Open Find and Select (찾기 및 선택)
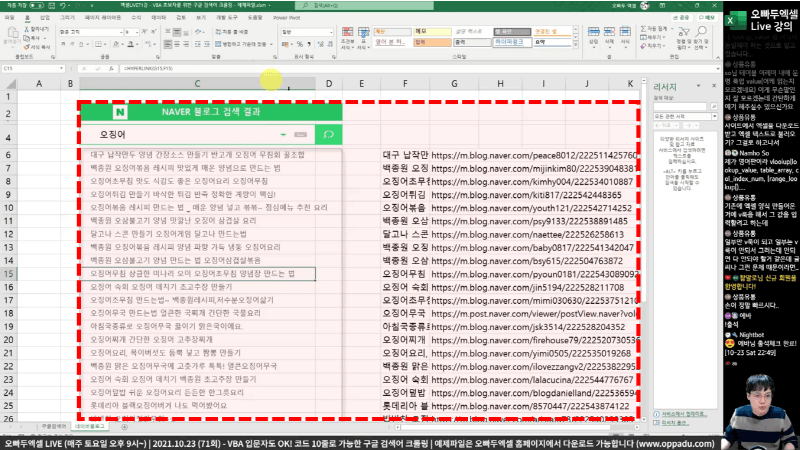The height and width of the screenshot is (450, 800). tap(701, 38)
